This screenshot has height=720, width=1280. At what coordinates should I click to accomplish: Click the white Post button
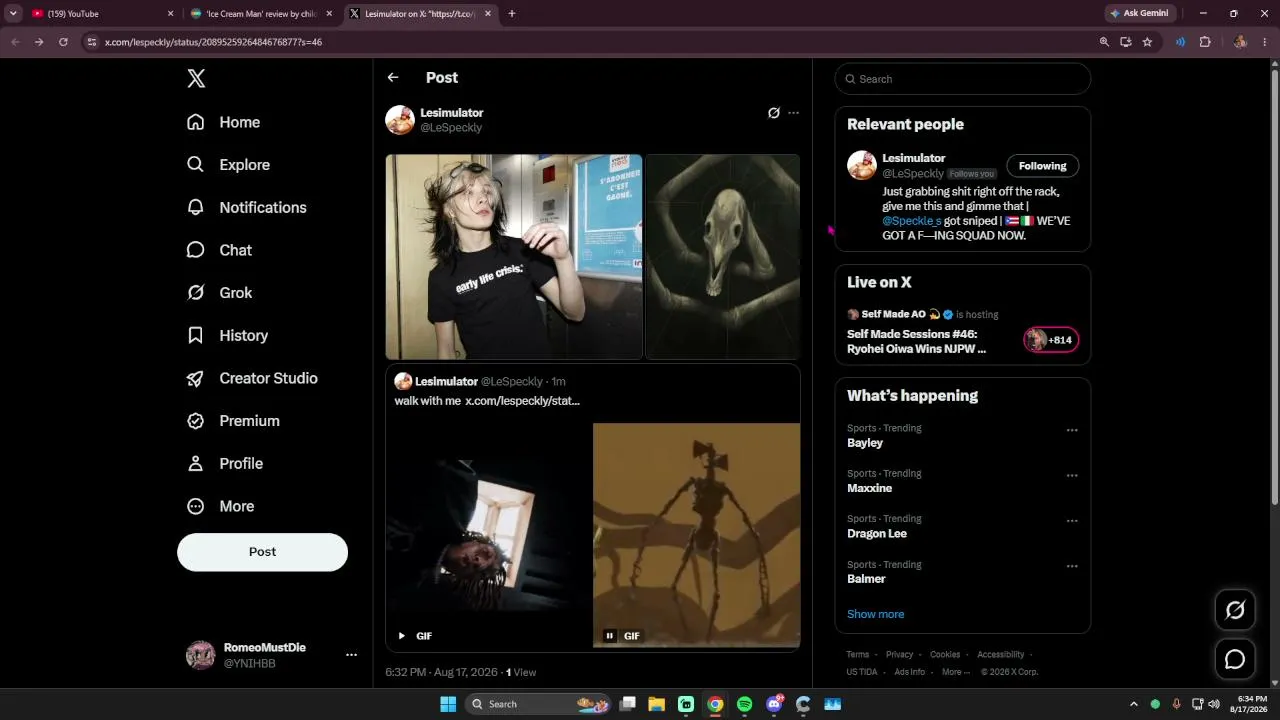(x=262, y=552)
